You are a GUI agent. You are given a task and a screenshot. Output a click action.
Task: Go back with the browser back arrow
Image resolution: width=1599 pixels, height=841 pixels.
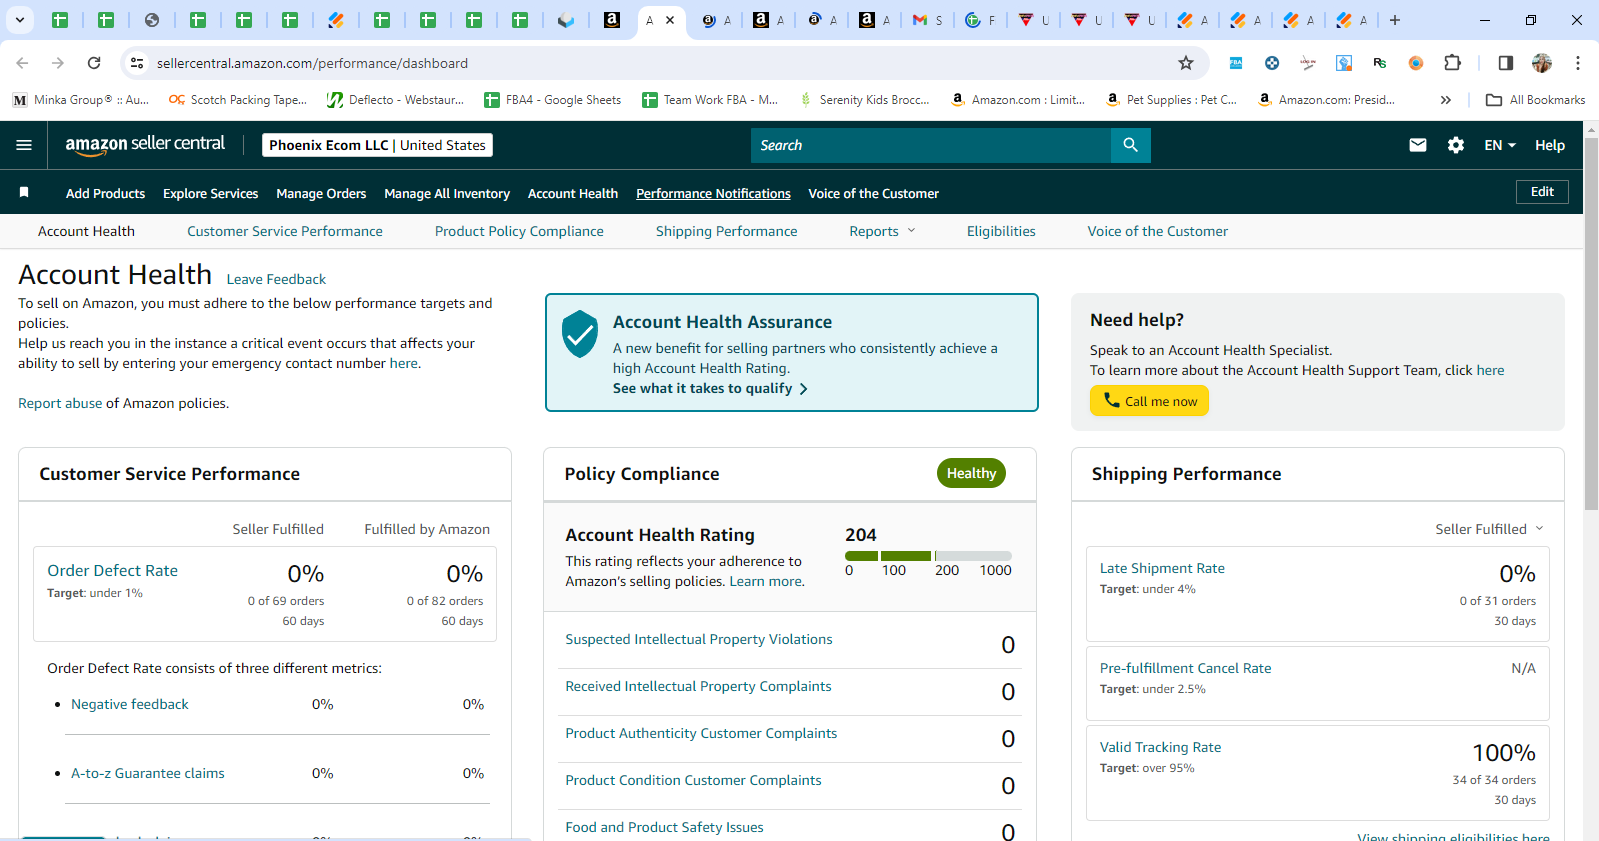click(x=22, y=63)
